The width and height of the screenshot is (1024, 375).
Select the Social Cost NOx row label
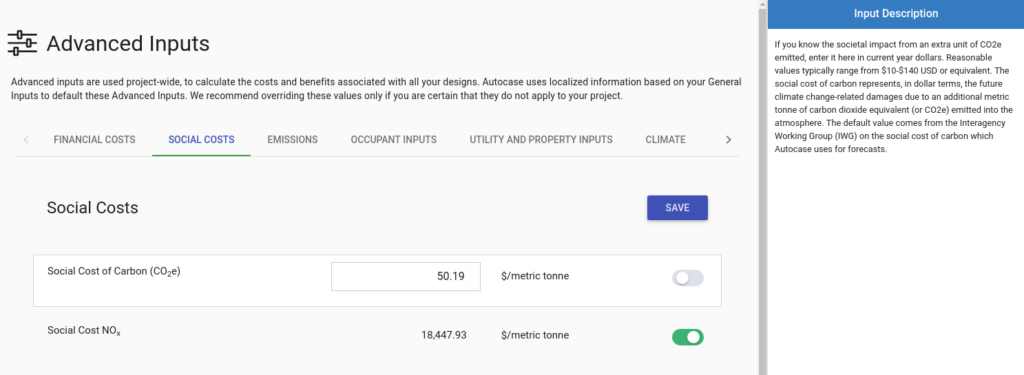coord(84,331)
